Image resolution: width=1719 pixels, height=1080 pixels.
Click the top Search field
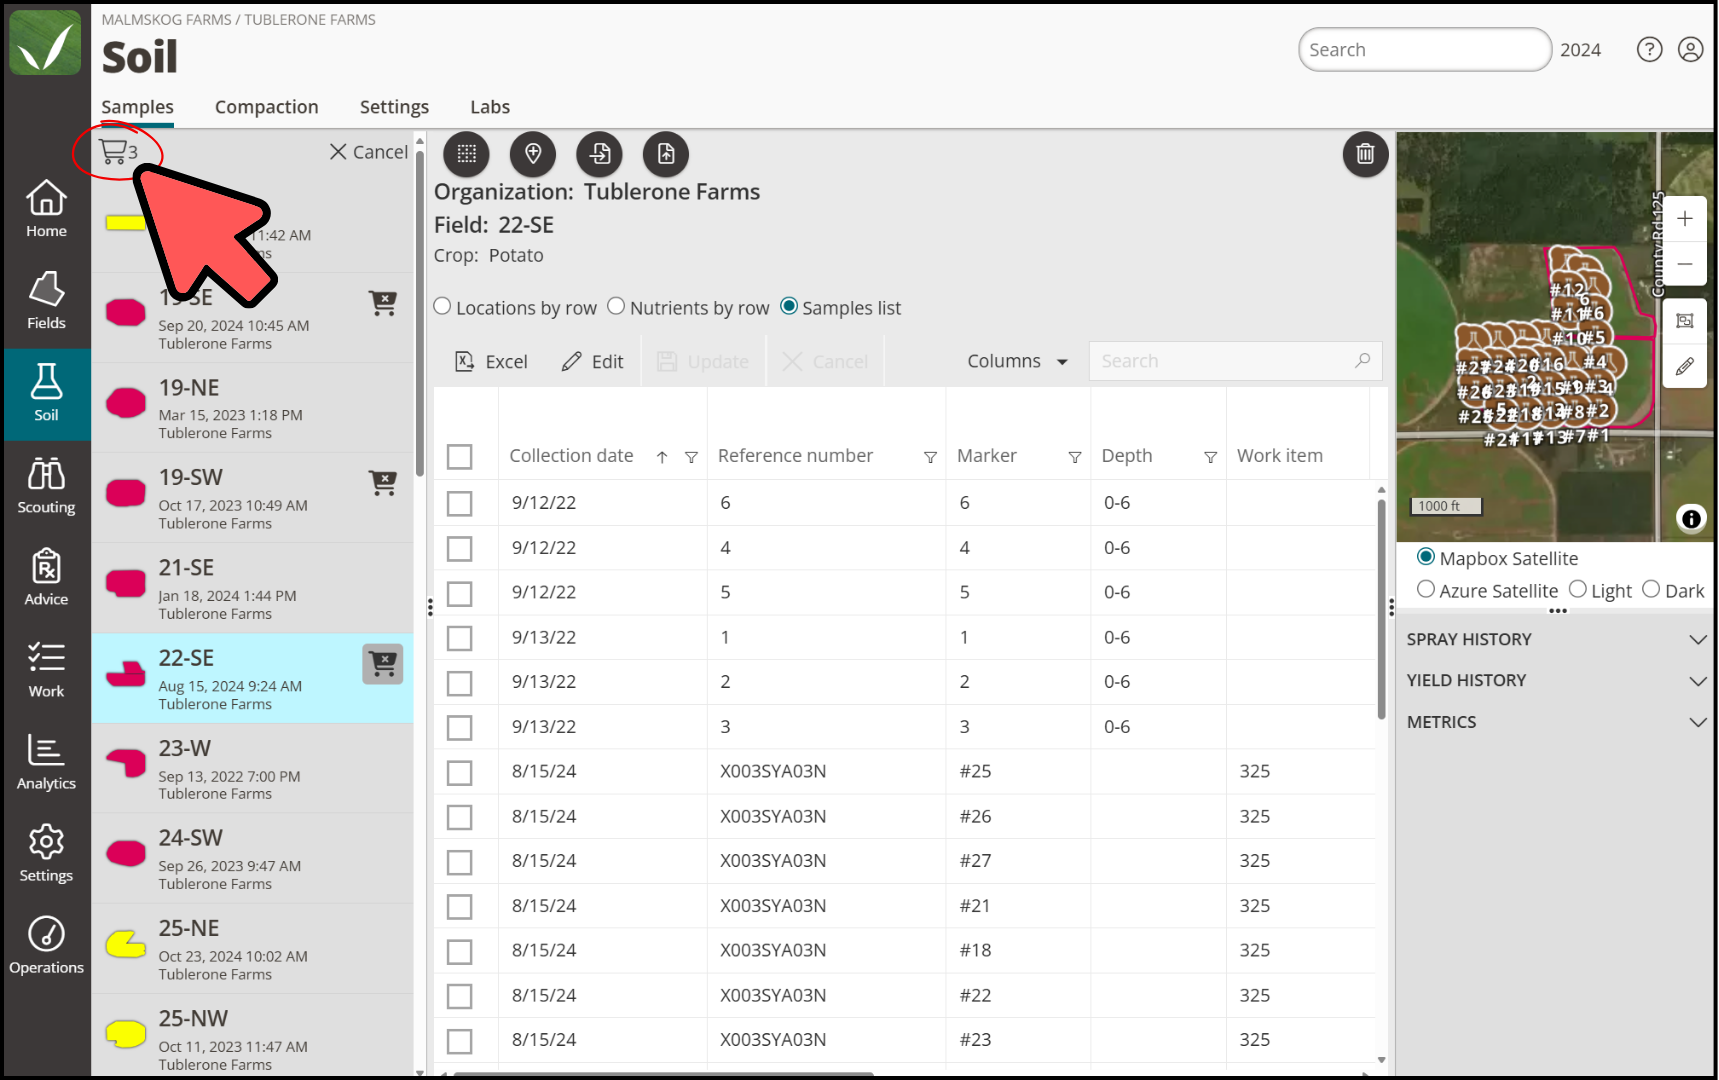coord(1424,50)
